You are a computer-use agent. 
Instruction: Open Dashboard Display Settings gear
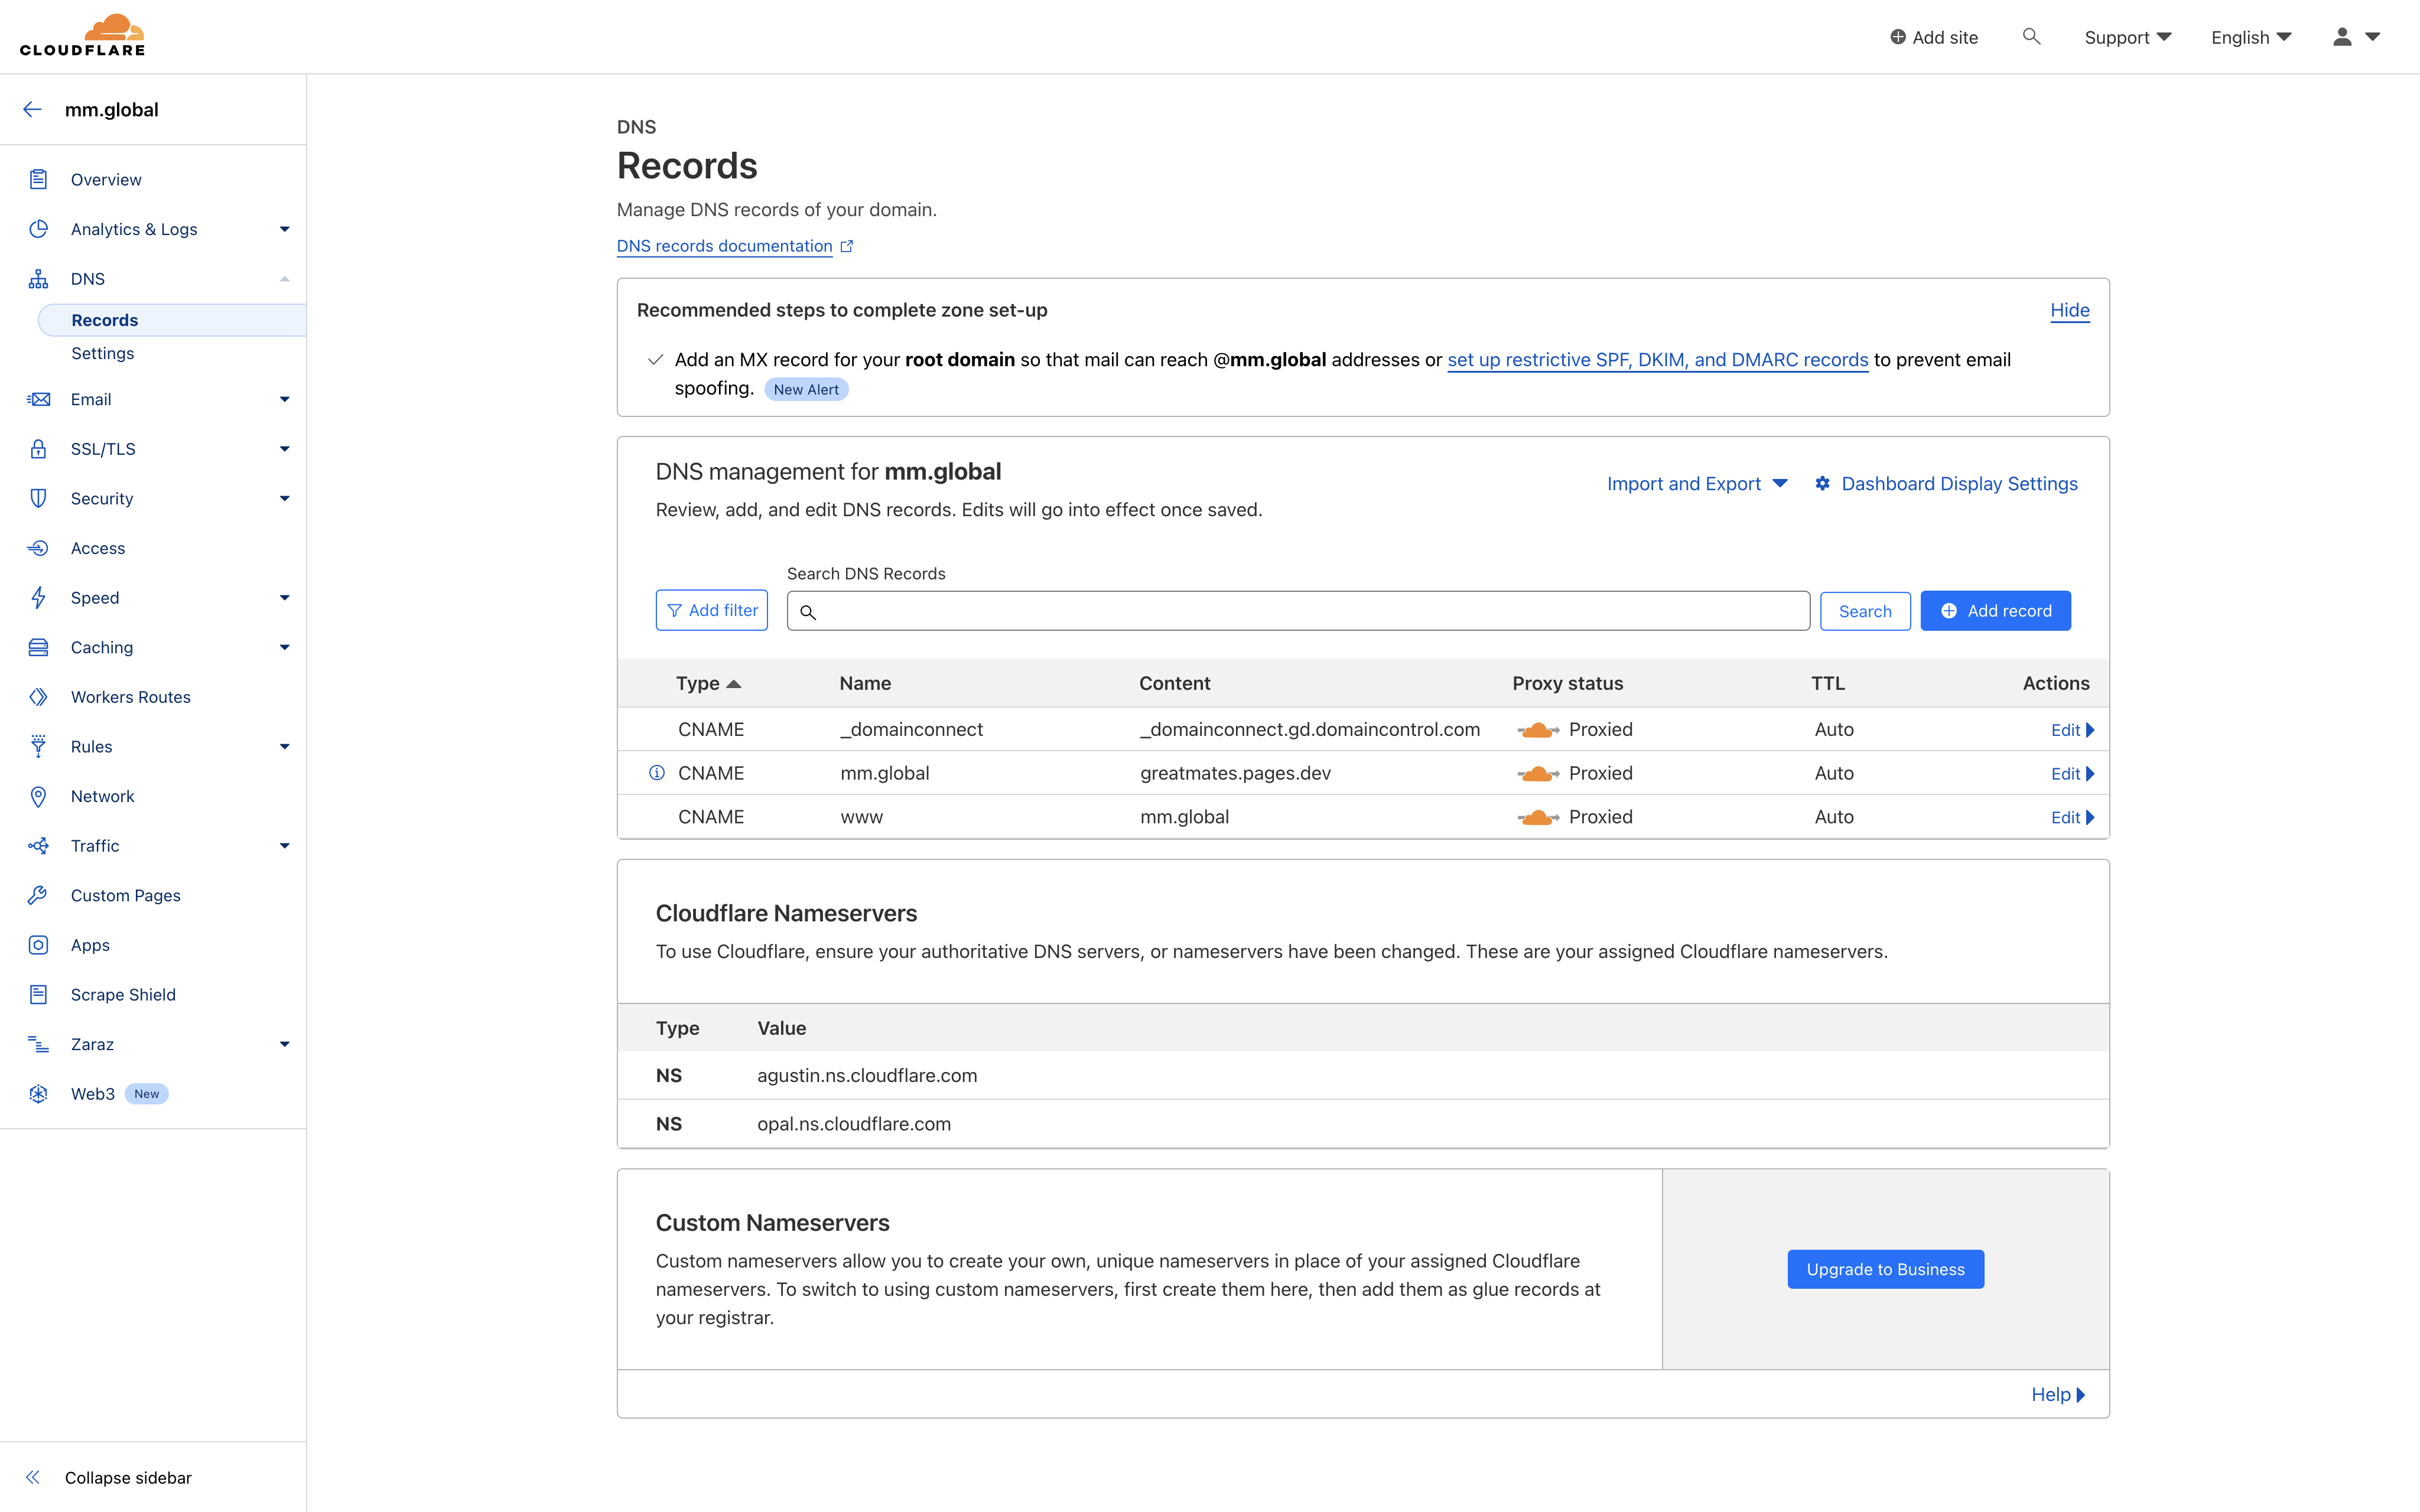click(1822, 483)
